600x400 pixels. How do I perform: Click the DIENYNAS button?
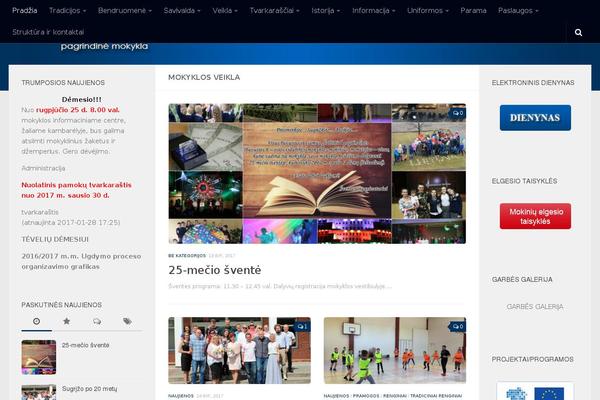(x=535, y=118)
